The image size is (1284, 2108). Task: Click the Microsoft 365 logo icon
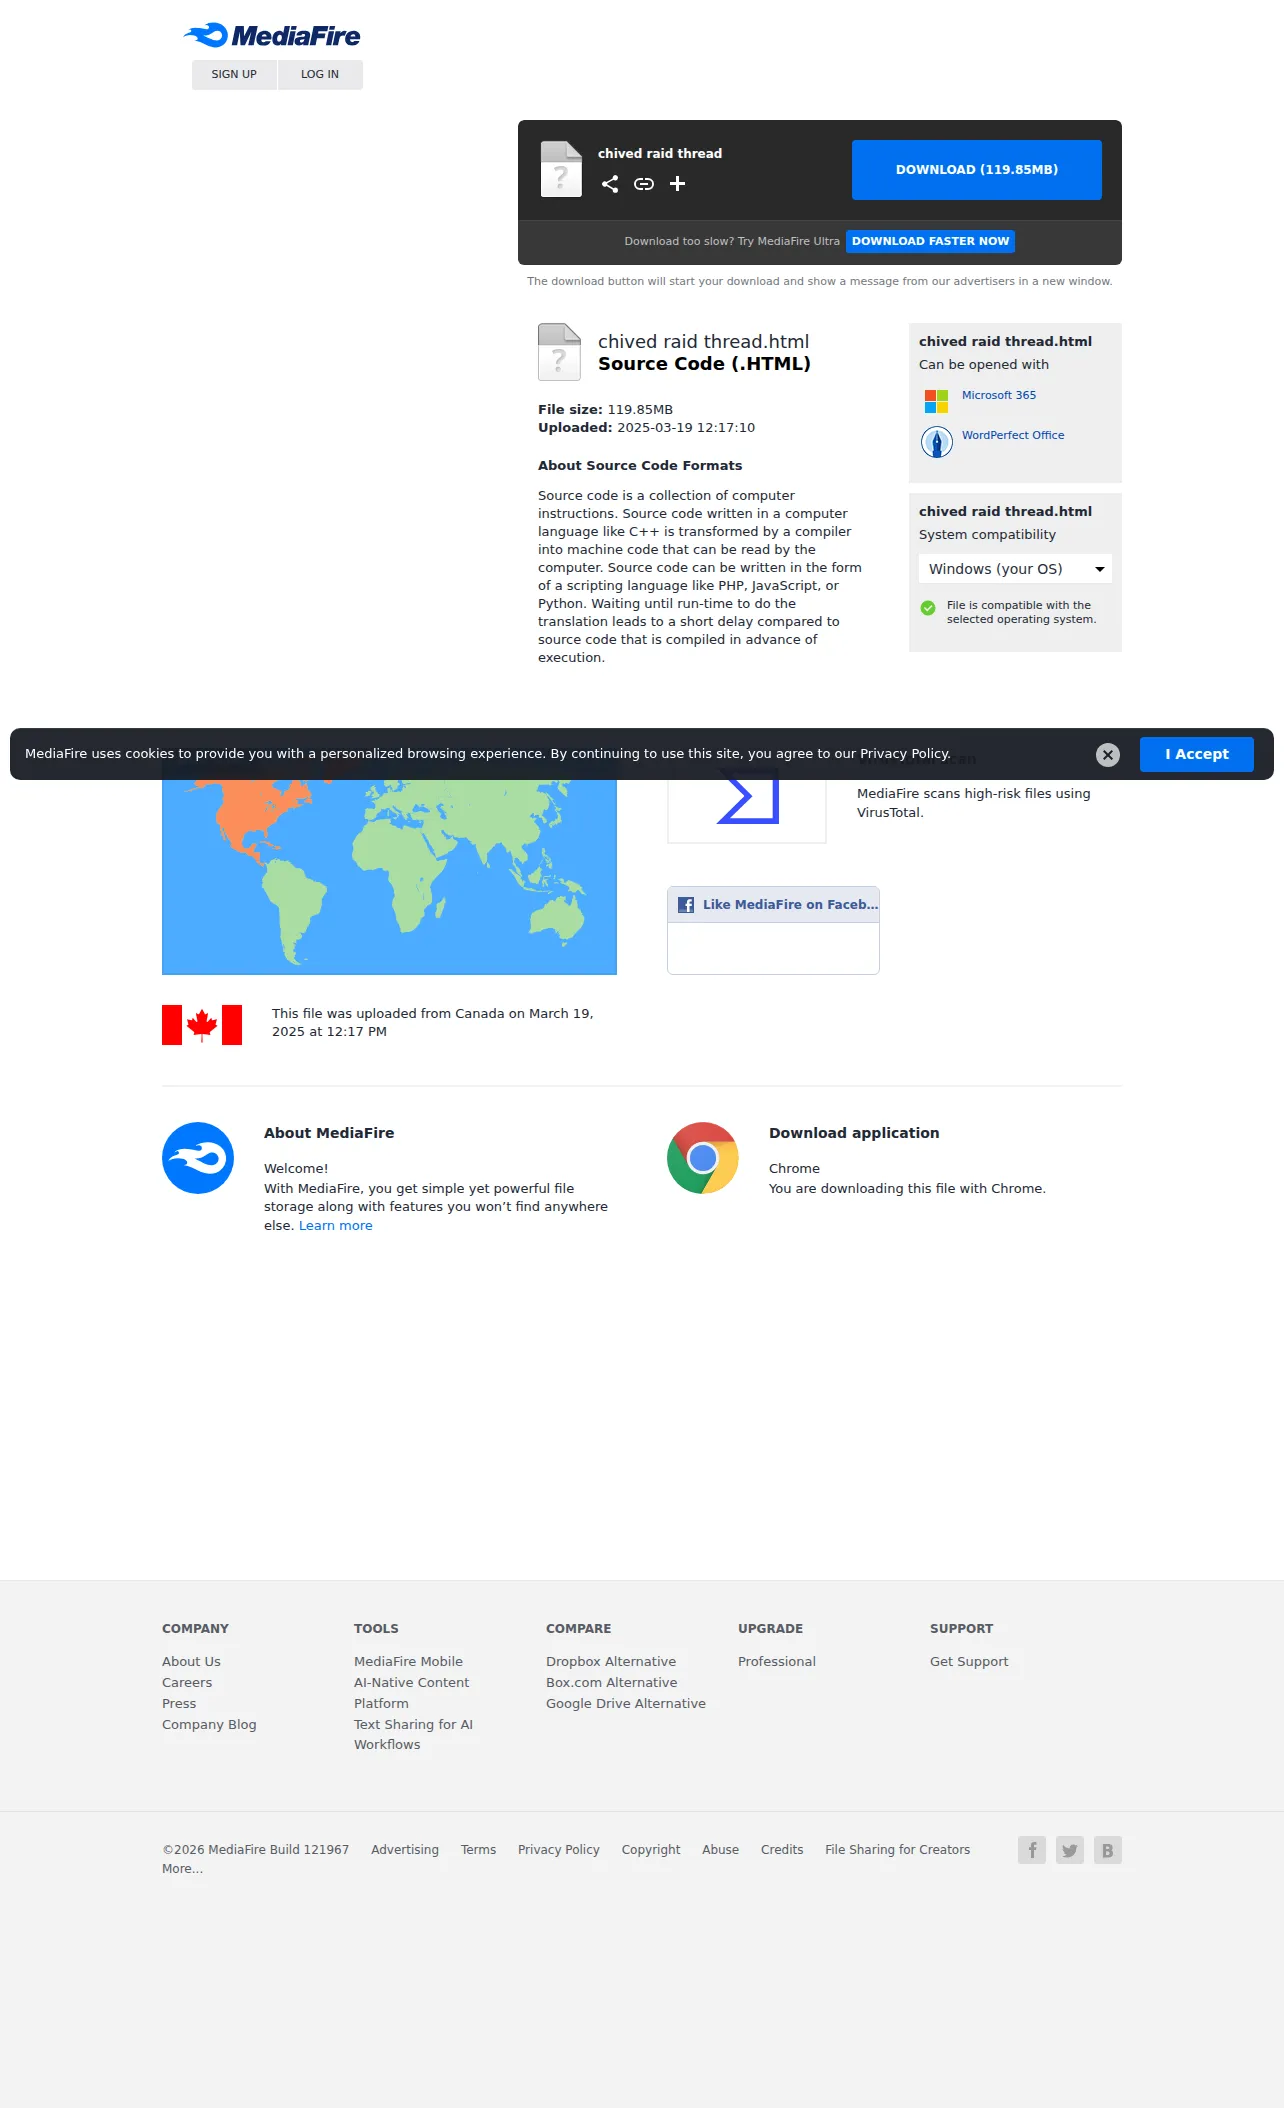click(936, 401)
